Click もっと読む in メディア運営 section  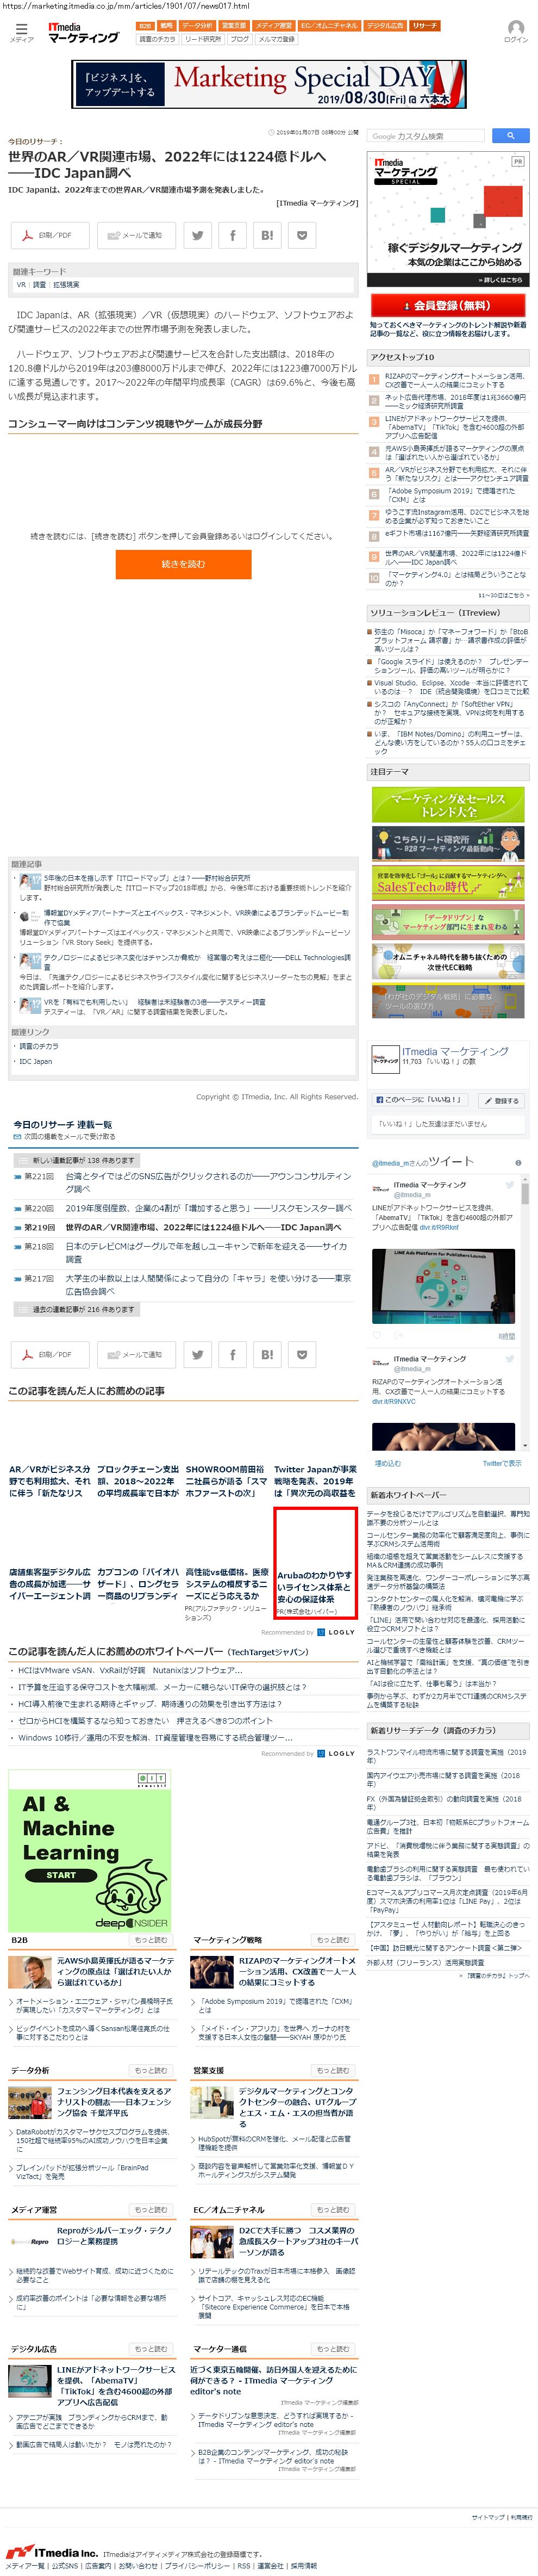click(151, 2209)
